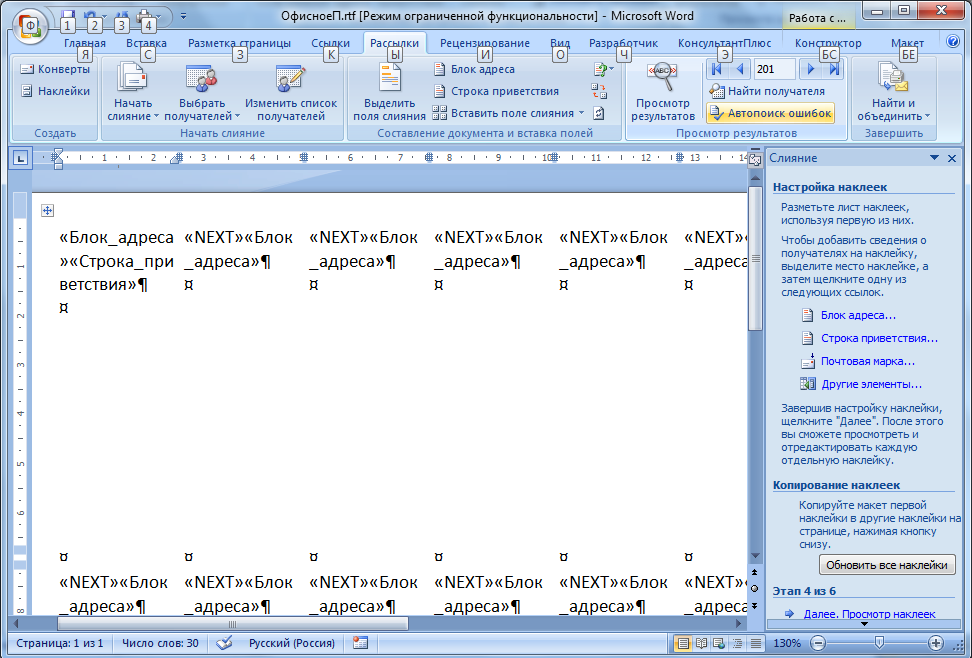The height and width of the screenshot is (658, 972).
Task: Expand Начать слияние dropdown arrow
Action: 156,116
